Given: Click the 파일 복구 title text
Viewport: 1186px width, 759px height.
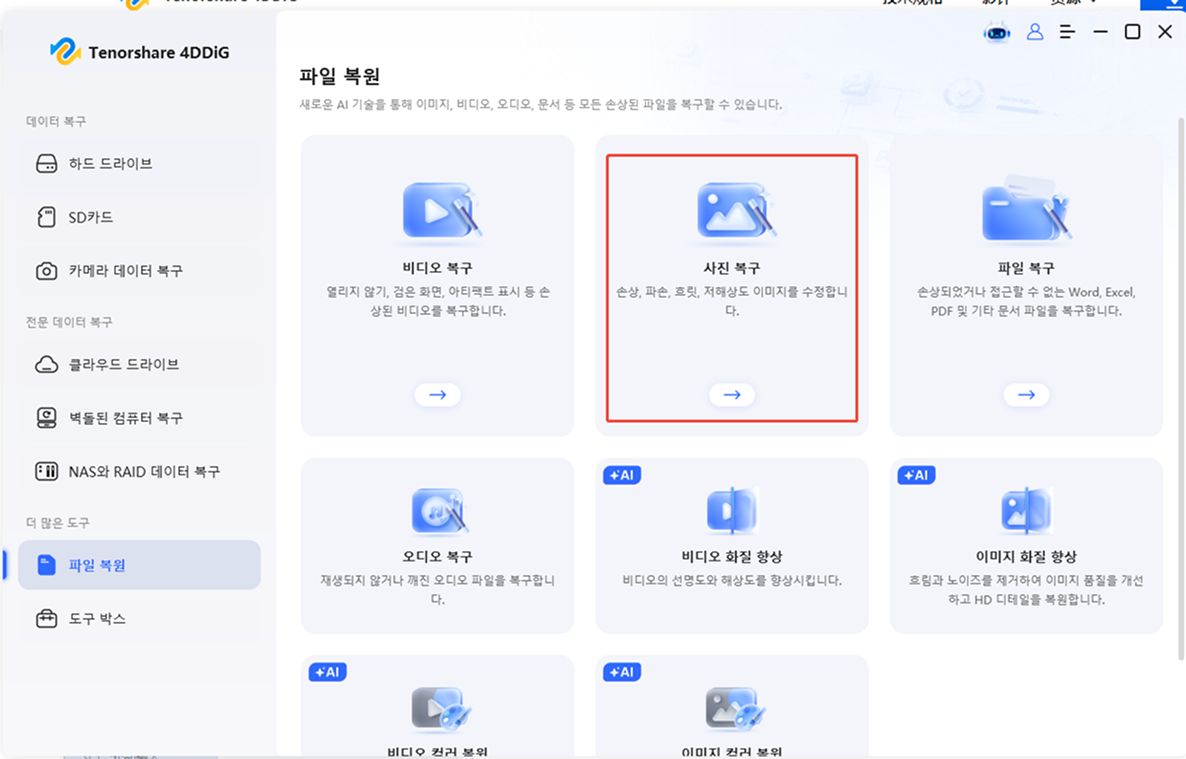Looking at the screenshot, I should [1026, 268].
